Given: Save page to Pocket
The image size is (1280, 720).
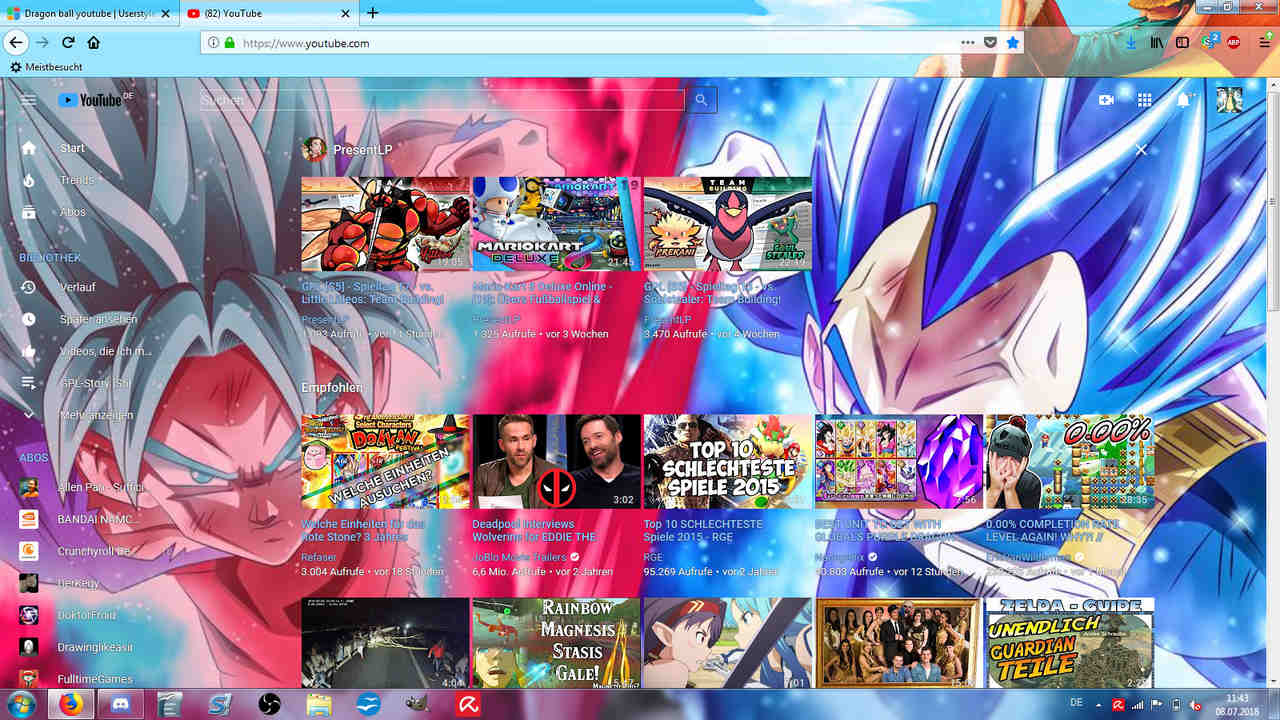Looking at the screenshot, I should [990, 43].
